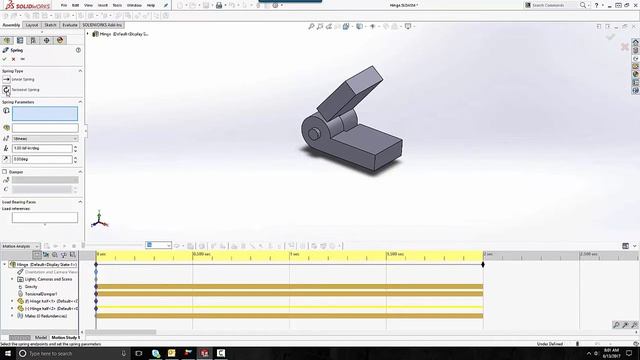Click Zoom to Area in view toolbar
This screenshot has height=360, width=640.
click(320, 27)
